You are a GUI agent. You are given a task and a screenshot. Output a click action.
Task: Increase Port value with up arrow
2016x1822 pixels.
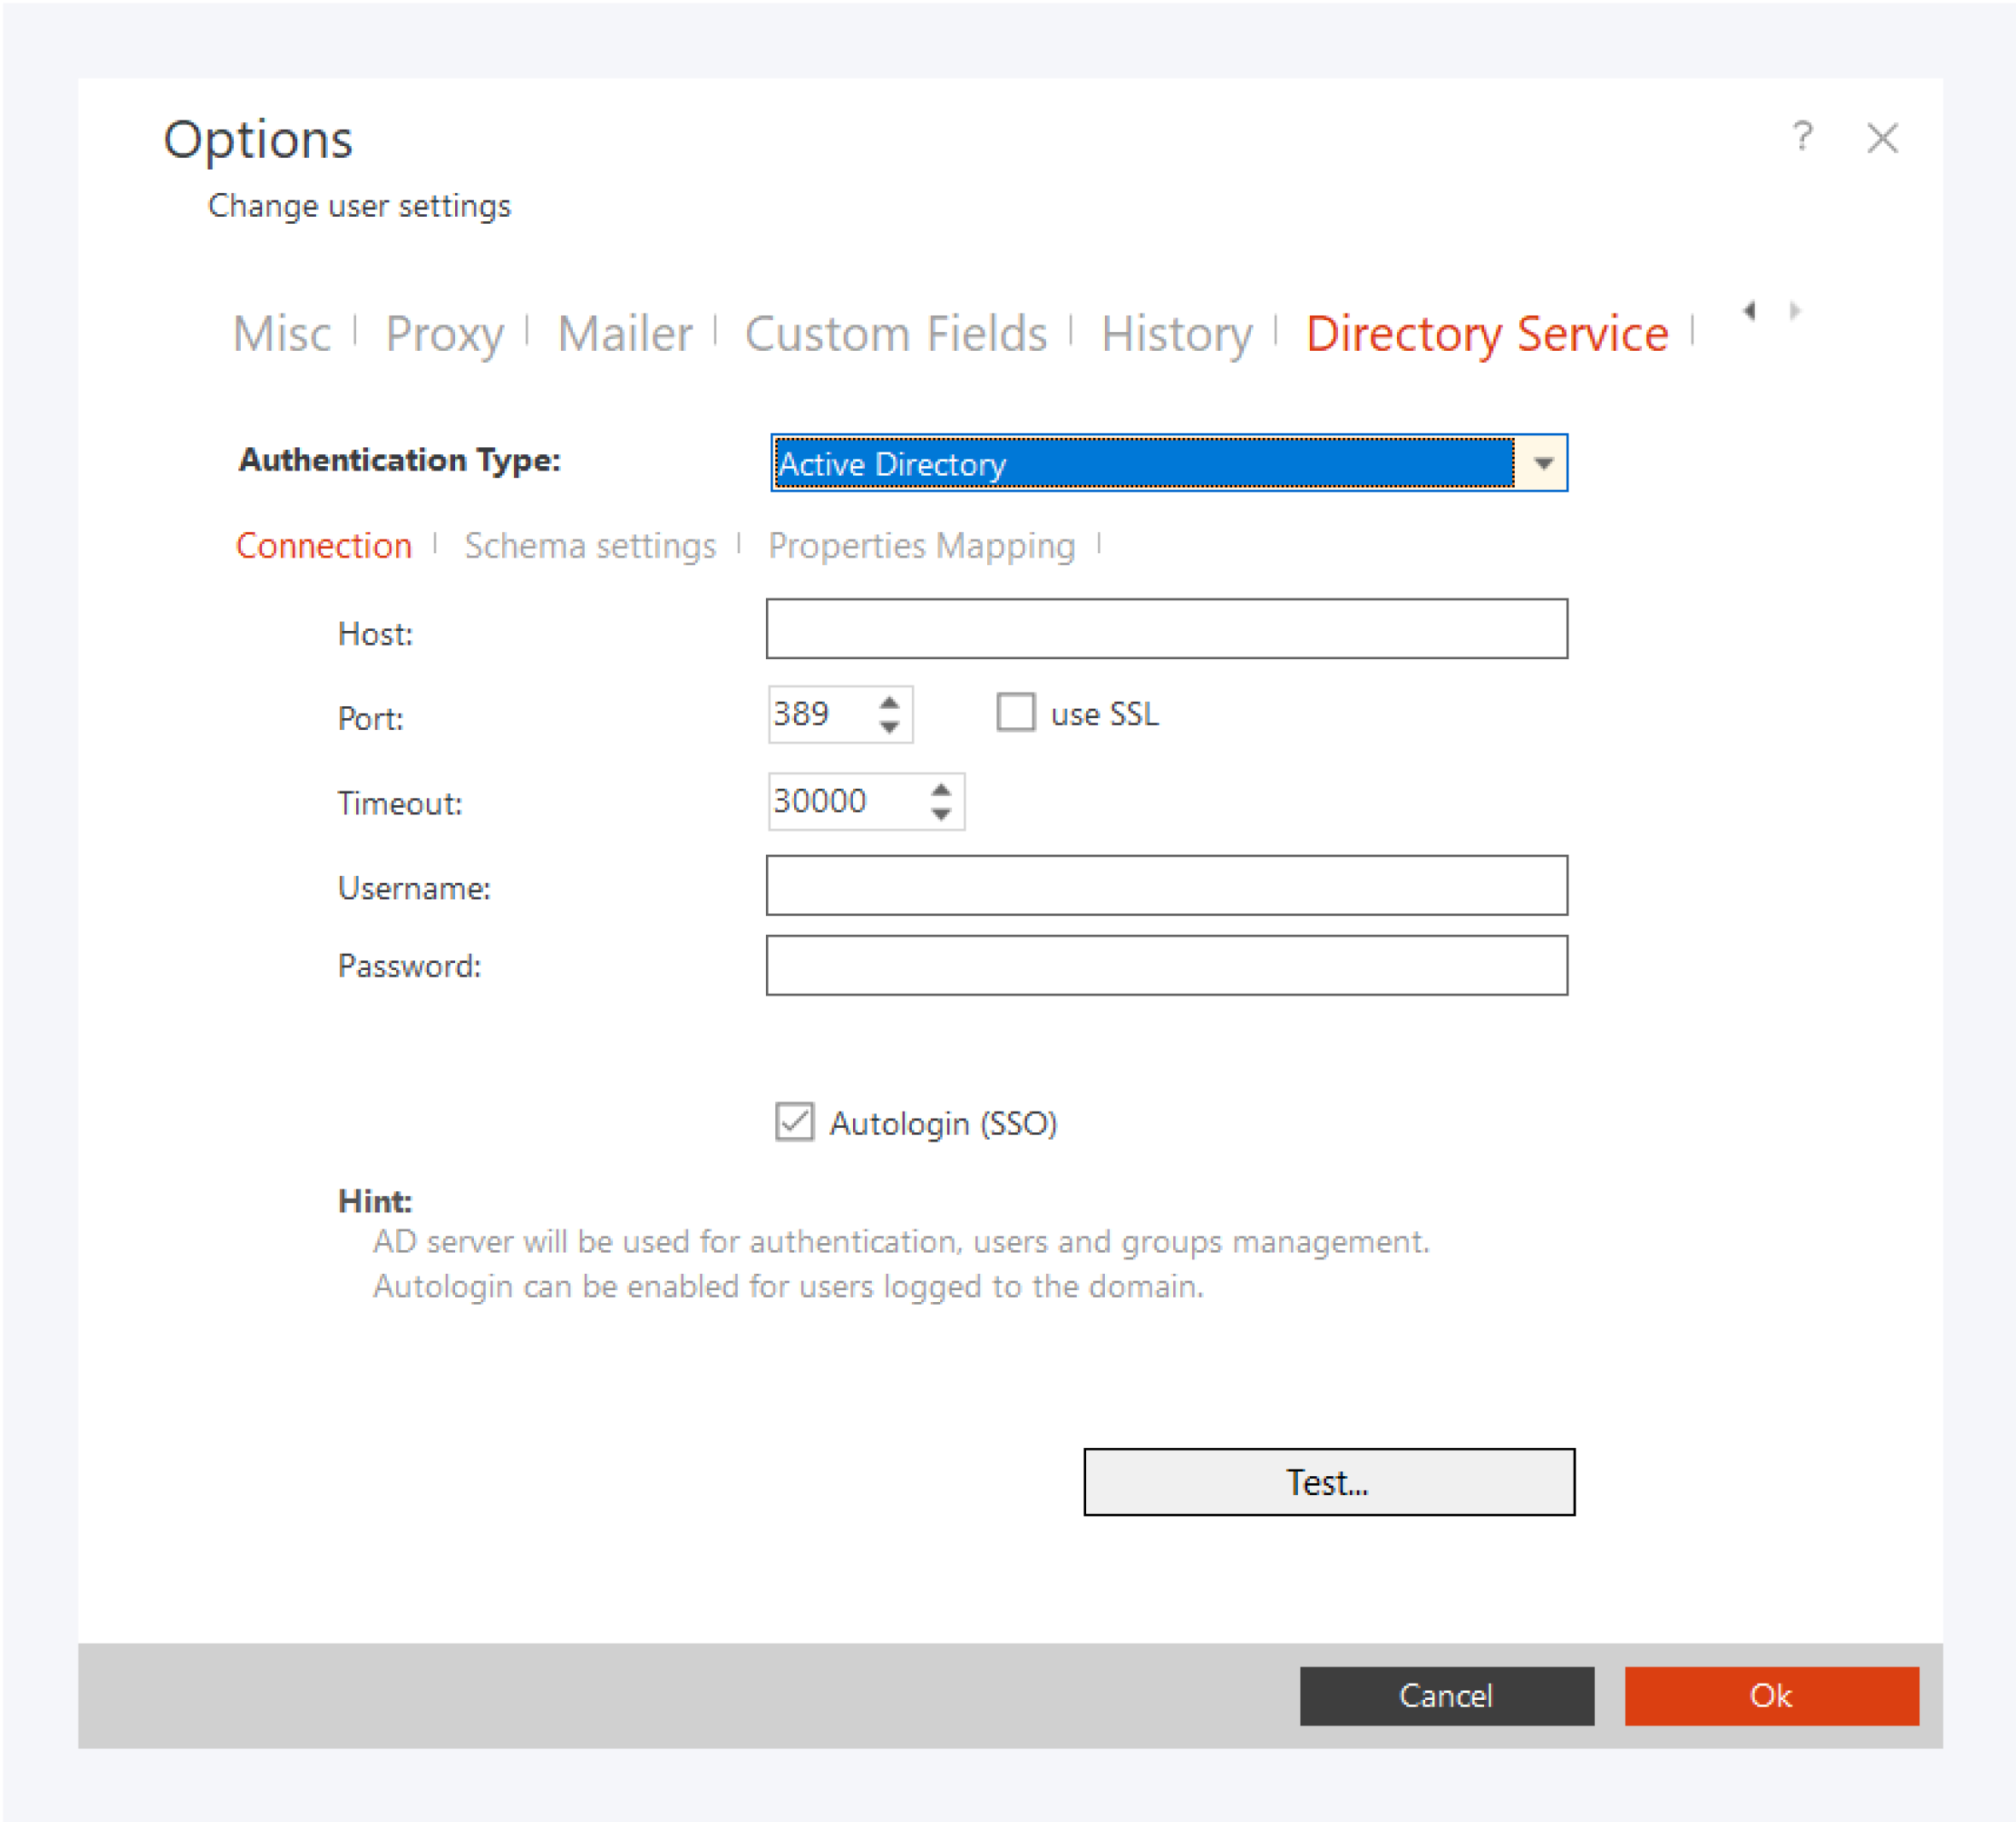click(x=889, y=702)
